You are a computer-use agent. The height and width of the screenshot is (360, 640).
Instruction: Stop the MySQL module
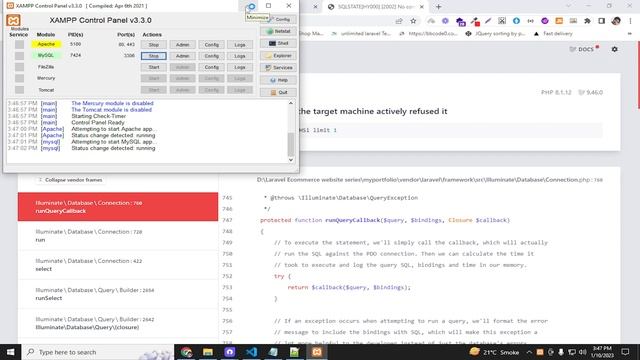[153, 56]
